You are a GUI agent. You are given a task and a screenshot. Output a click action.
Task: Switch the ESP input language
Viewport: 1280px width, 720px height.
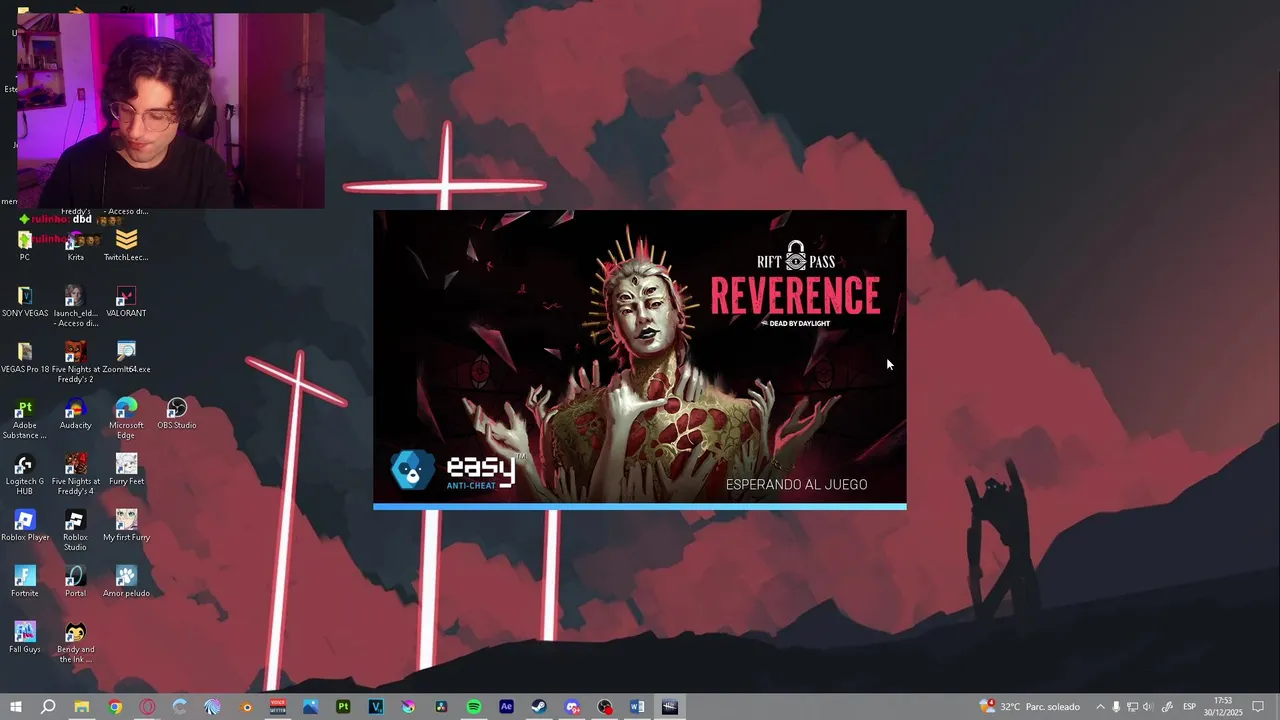1189,707
